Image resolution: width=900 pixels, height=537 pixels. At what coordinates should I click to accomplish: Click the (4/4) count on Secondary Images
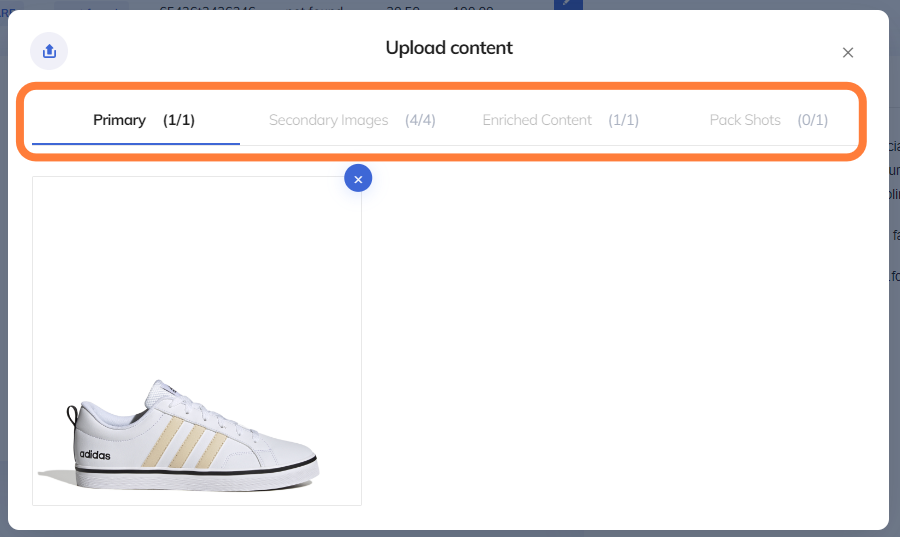pos(420,120)
